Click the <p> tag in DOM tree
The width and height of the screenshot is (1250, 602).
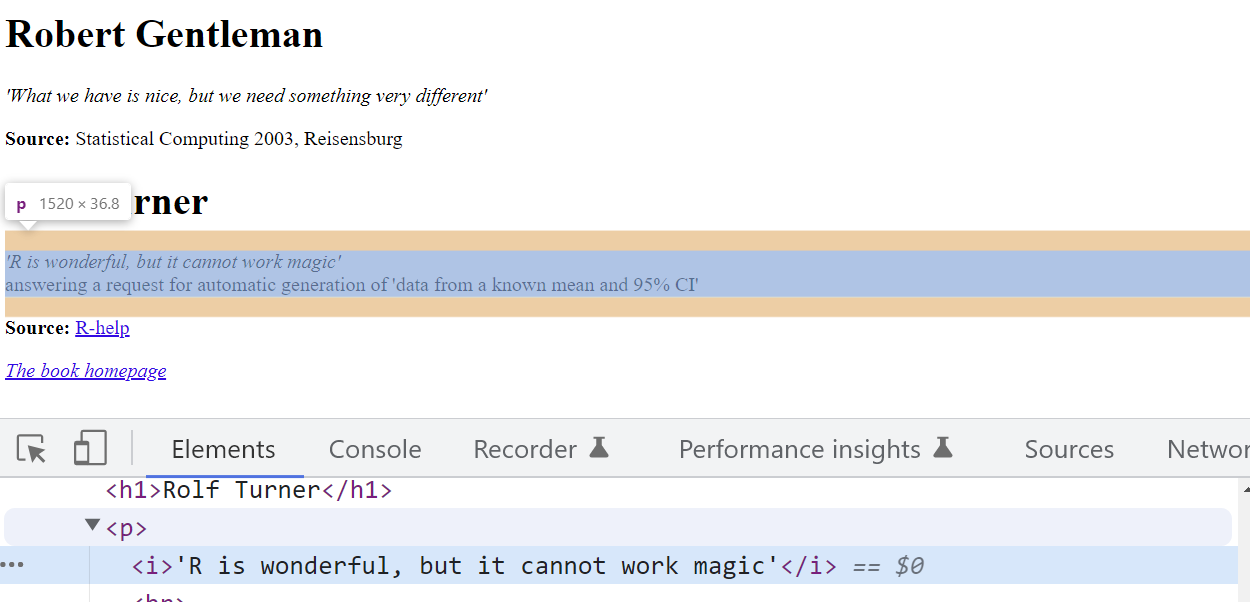pyautogui.click(x=126, y=527)
